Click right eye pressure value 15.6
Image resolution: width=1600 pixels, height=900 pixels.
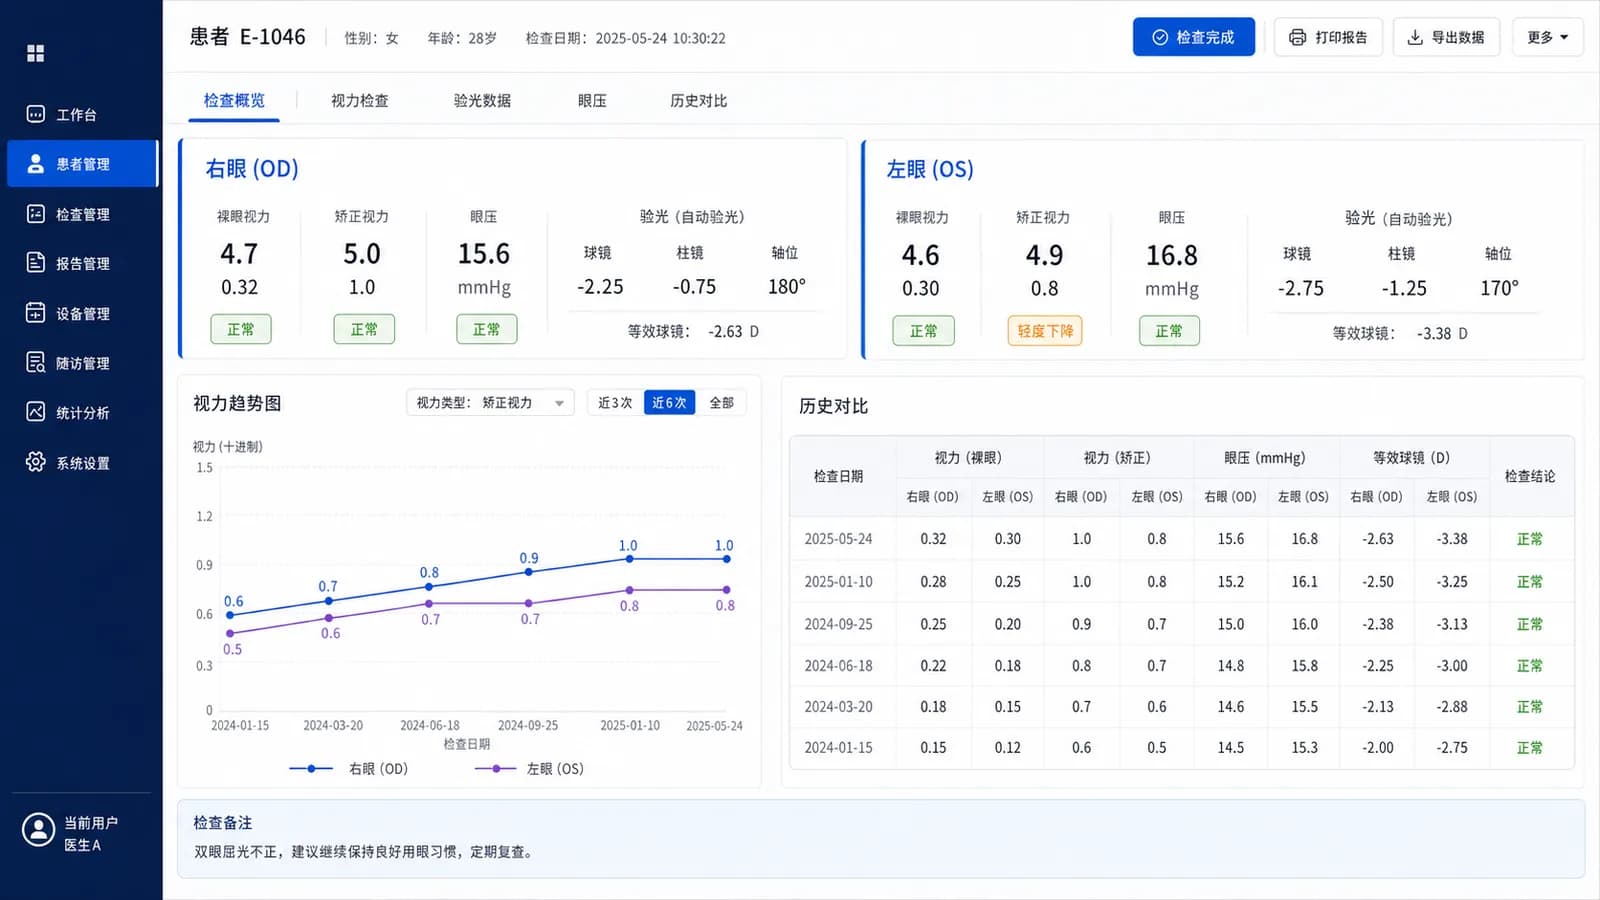484,254
